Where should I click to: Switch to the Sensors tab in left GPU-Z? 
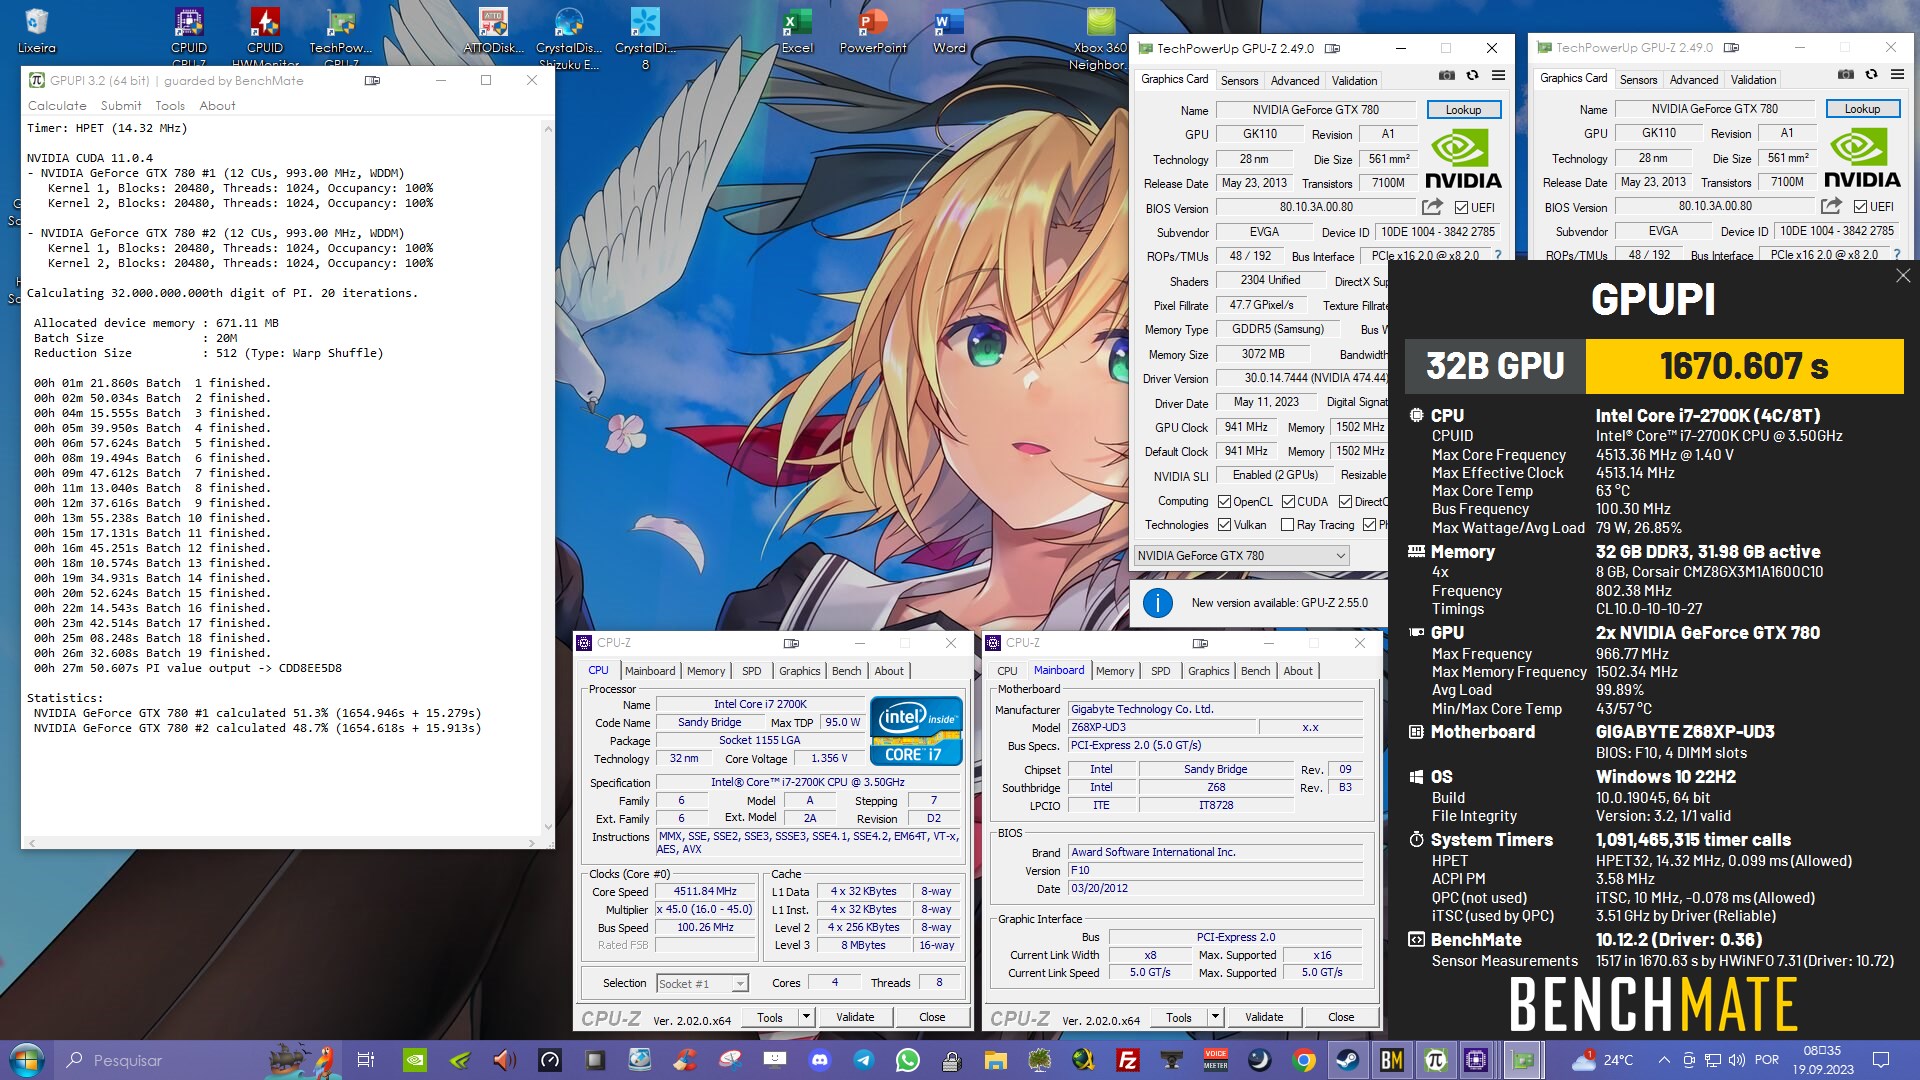click(1239, 81)
